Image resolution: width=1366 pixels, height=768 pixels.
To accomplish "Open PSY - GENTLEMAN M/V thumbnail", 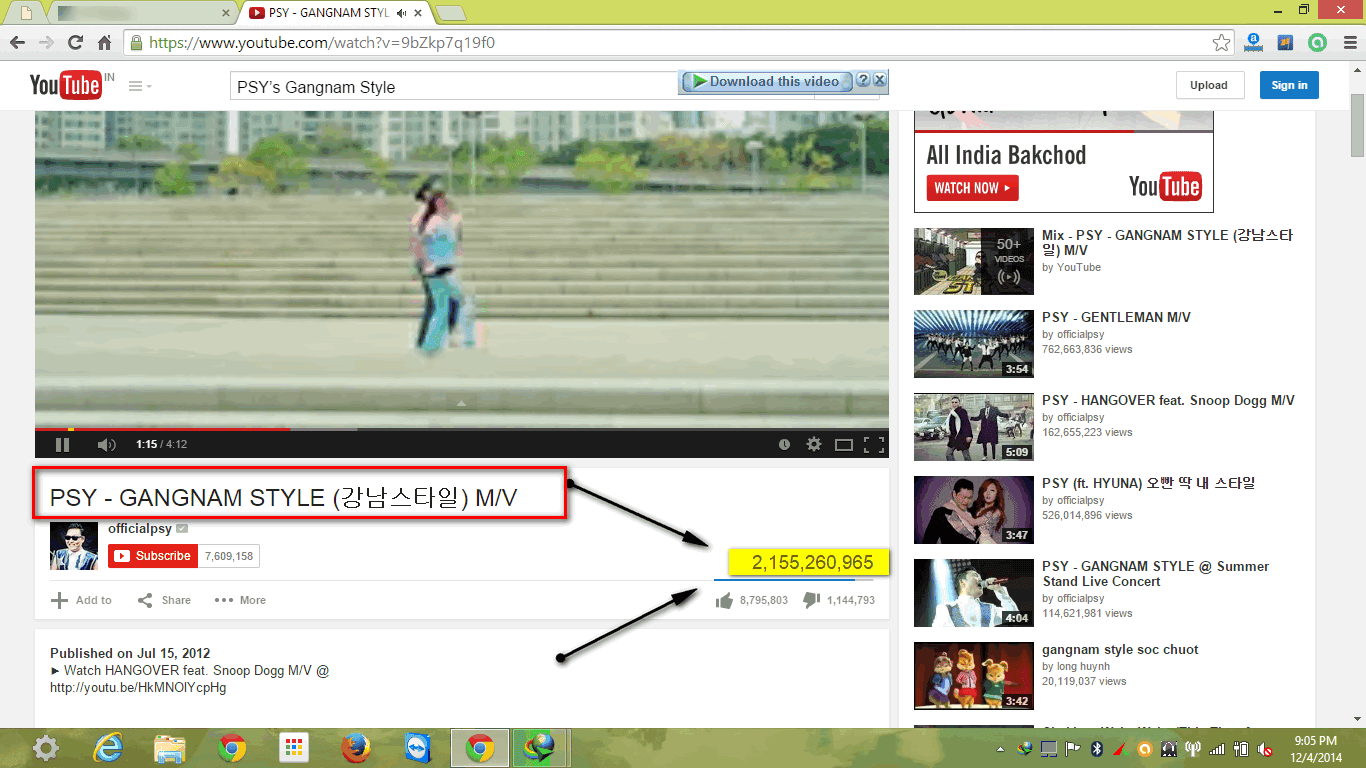I will 973,344.
